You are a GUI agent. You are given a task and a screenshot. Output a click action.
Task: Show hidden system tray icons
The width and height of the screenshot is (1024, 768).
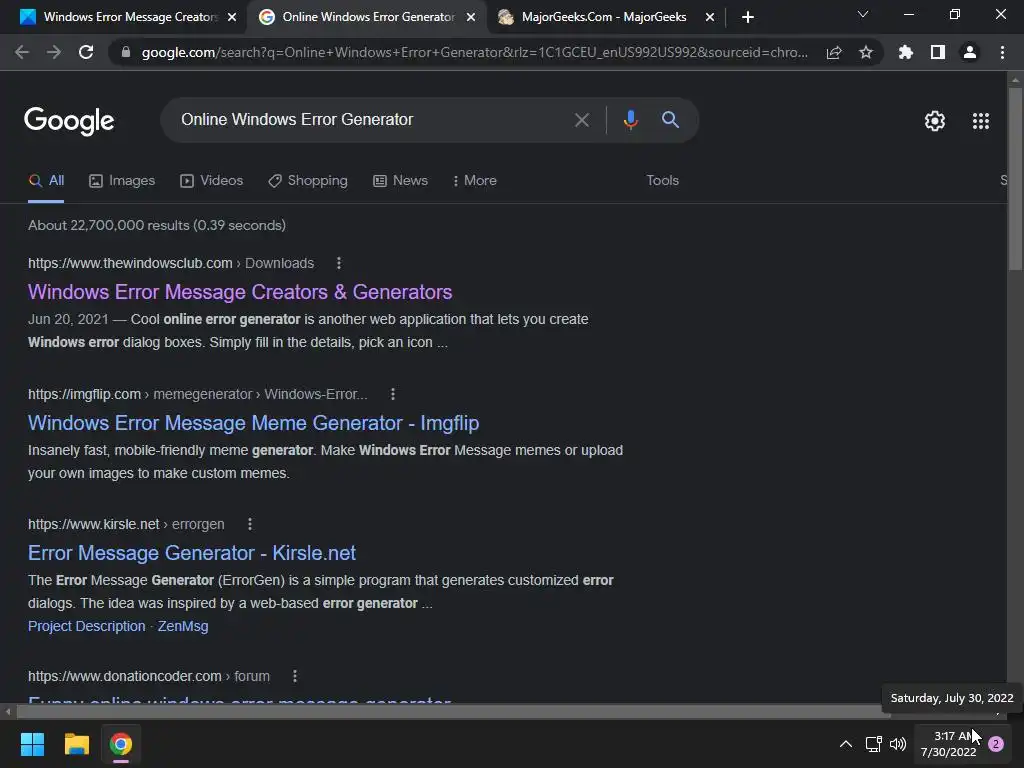coord(845,744)
